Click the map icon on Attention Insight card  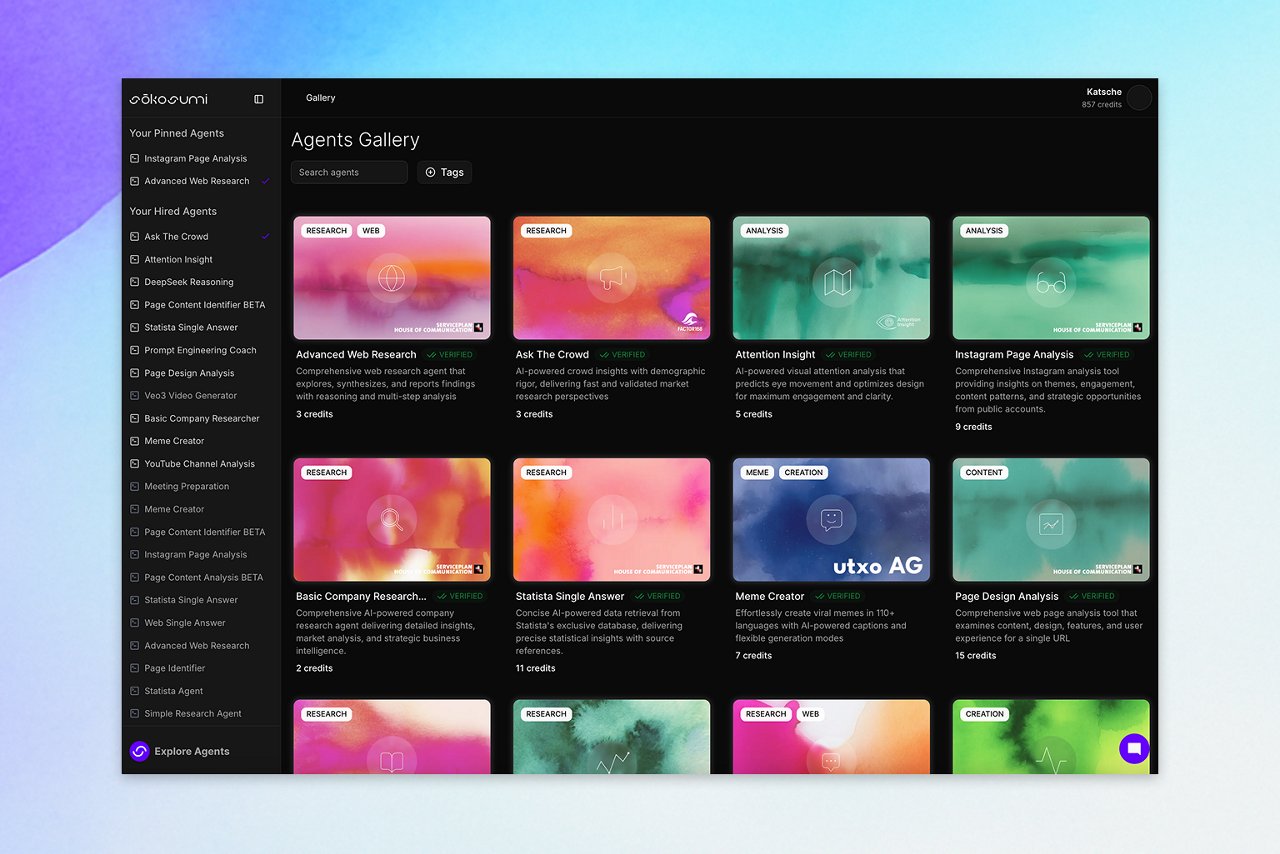[836, 282]
